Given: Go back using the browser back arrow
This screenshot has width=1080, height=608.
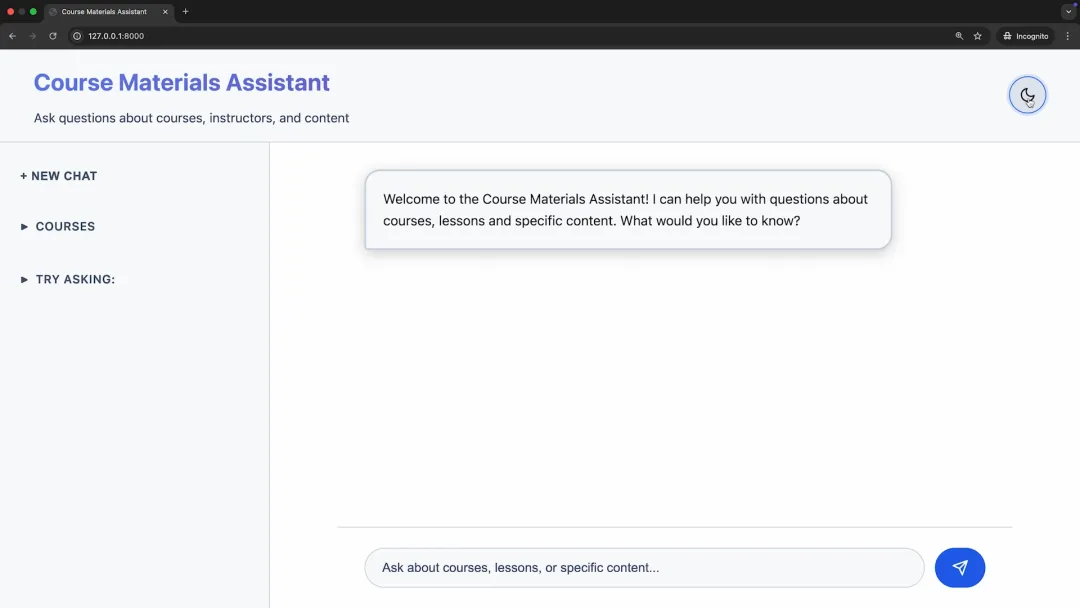Looking at the screenshot, I should (x=12, y=36).
